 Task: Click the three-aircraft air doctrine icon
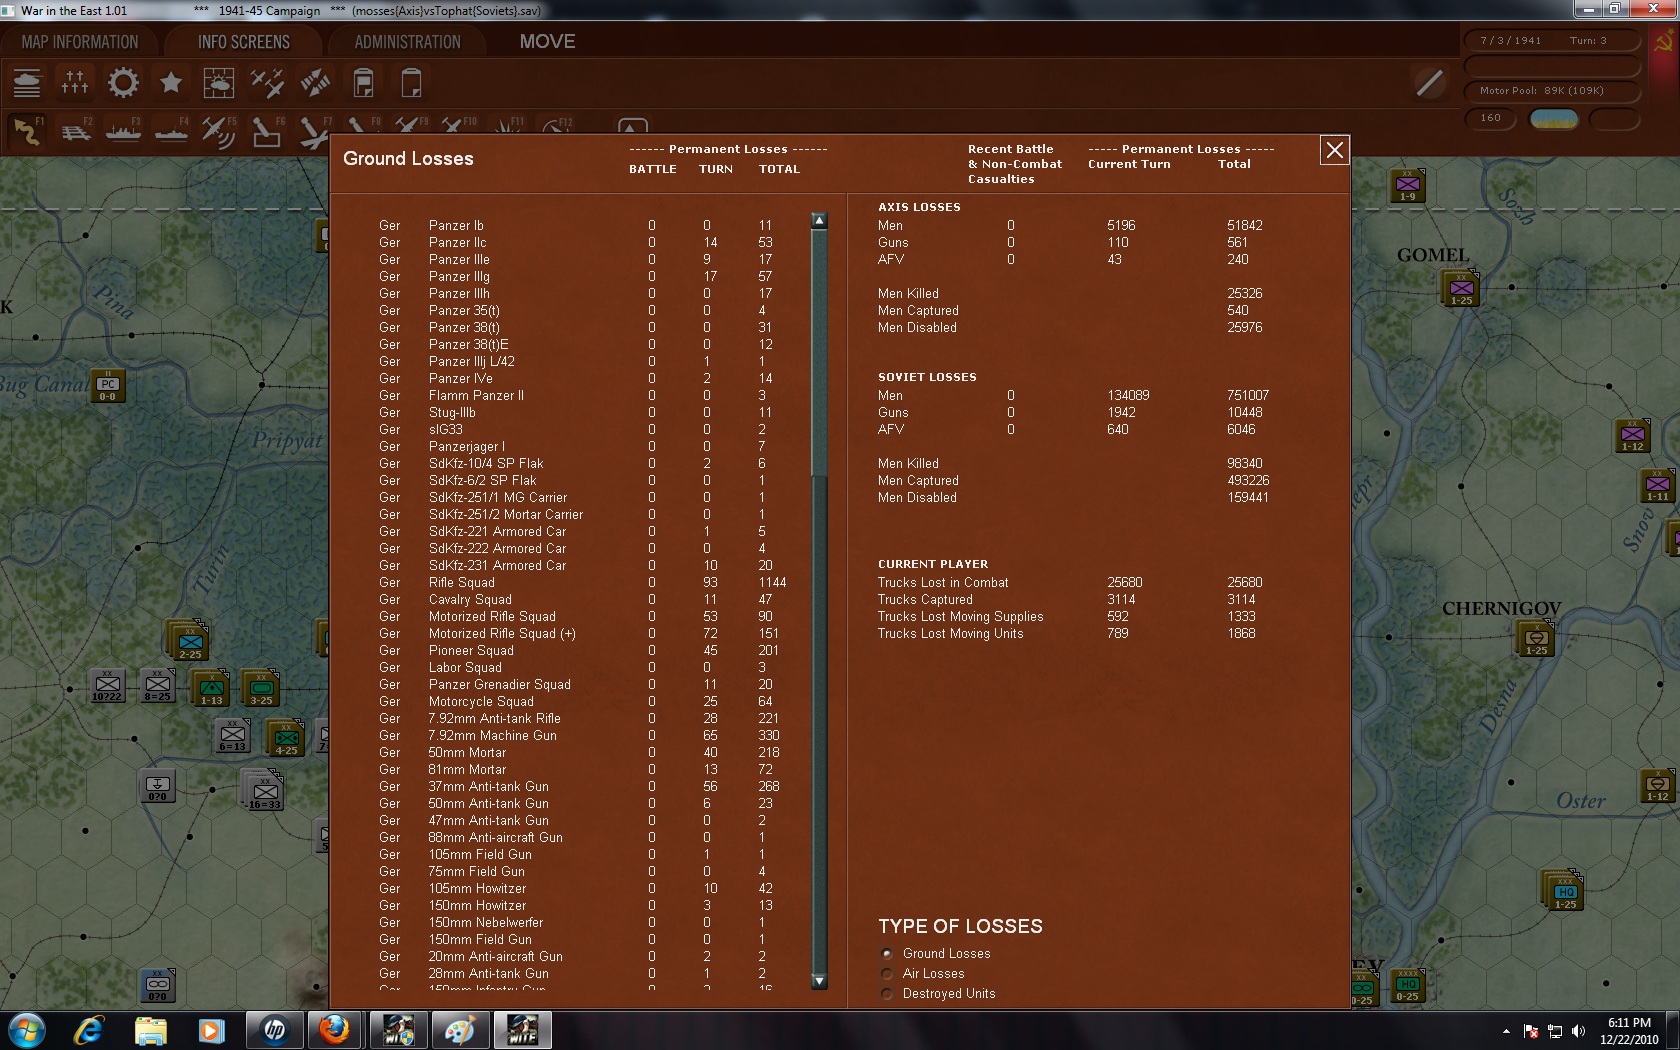click(x=267, y=83)
